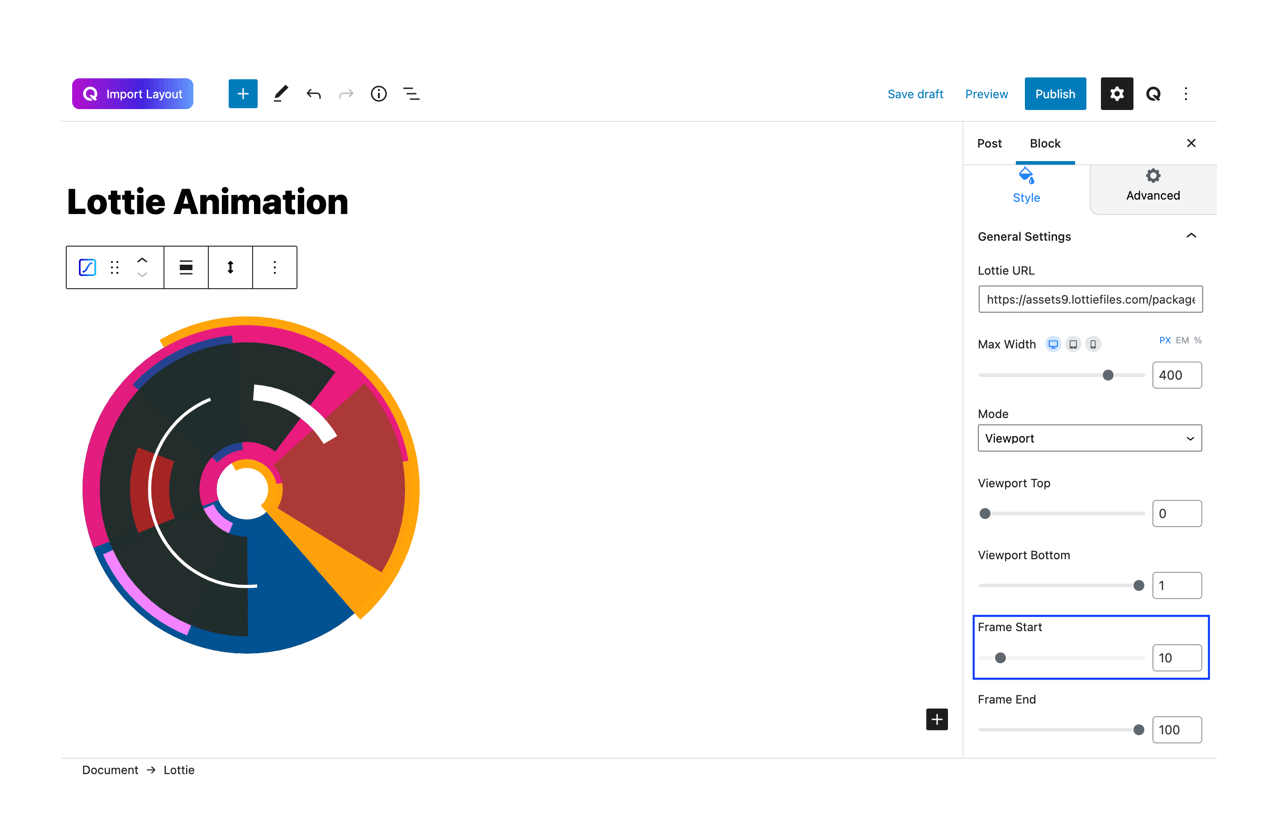This screenshot has width=1280, height=836.
Task: Set Max Width unit to EM
Action: (x=1182, y=341)
